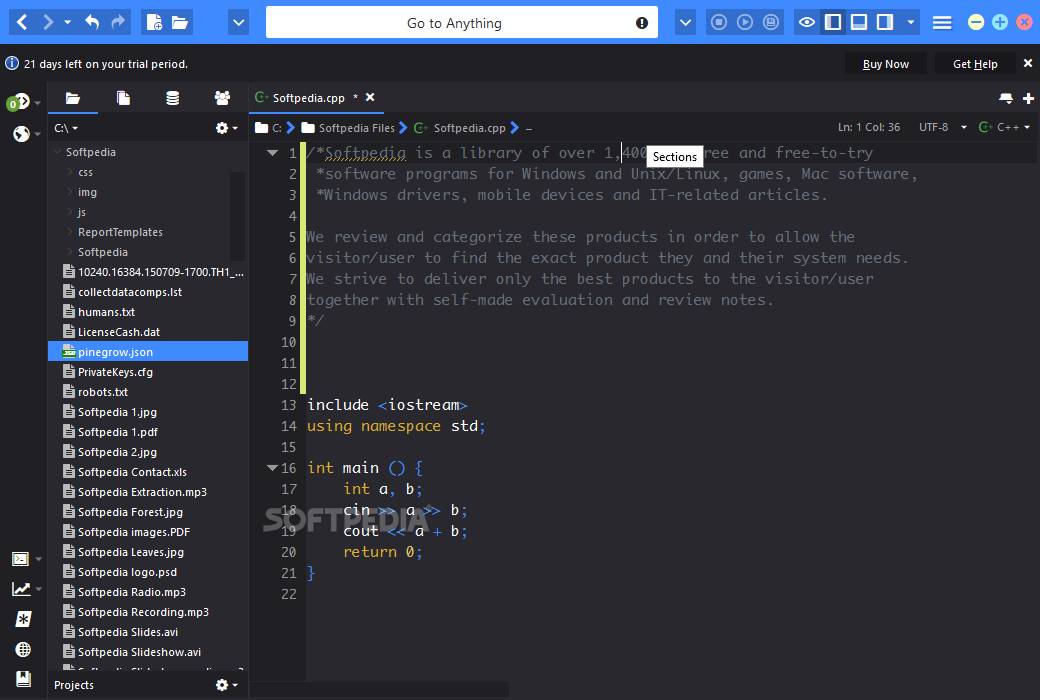
Task: Fold the main function at line 16
Action: (272, 468)
